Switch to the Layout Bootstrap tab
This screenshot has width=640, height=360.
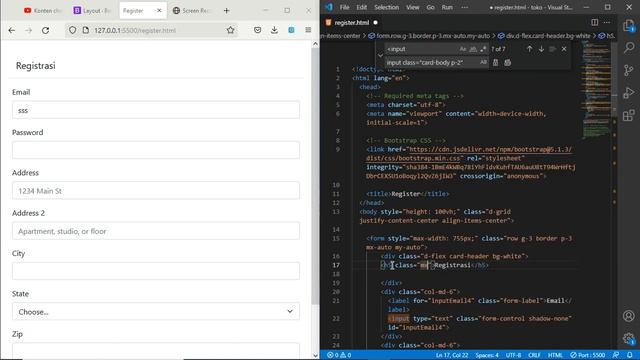point(93,11)
